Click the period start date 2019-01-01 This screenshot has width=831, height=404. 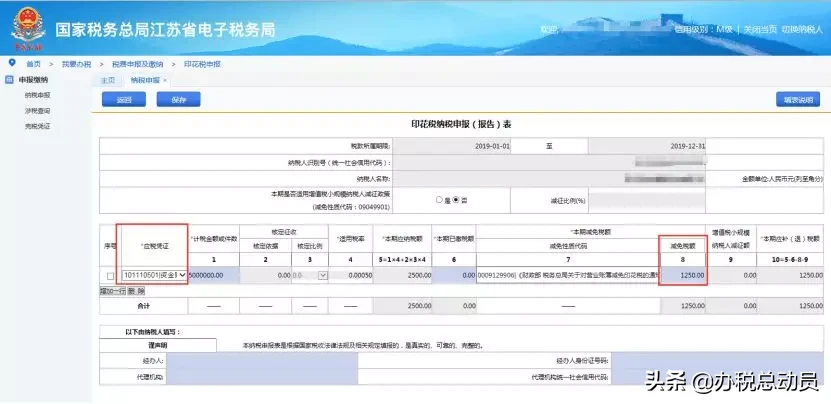[492, 146]
